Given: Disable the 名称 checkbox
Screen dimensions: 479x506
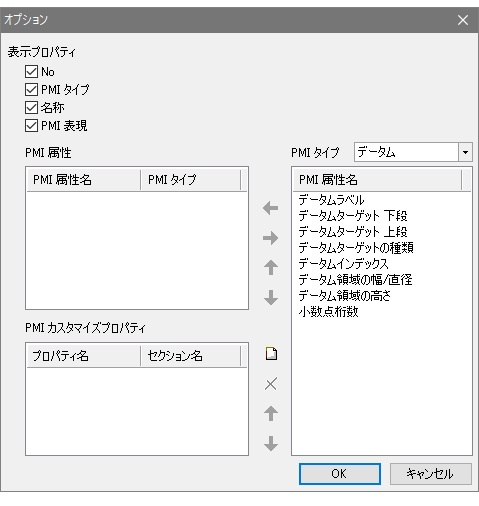Looking at the screenshot, I should point(31,108).
